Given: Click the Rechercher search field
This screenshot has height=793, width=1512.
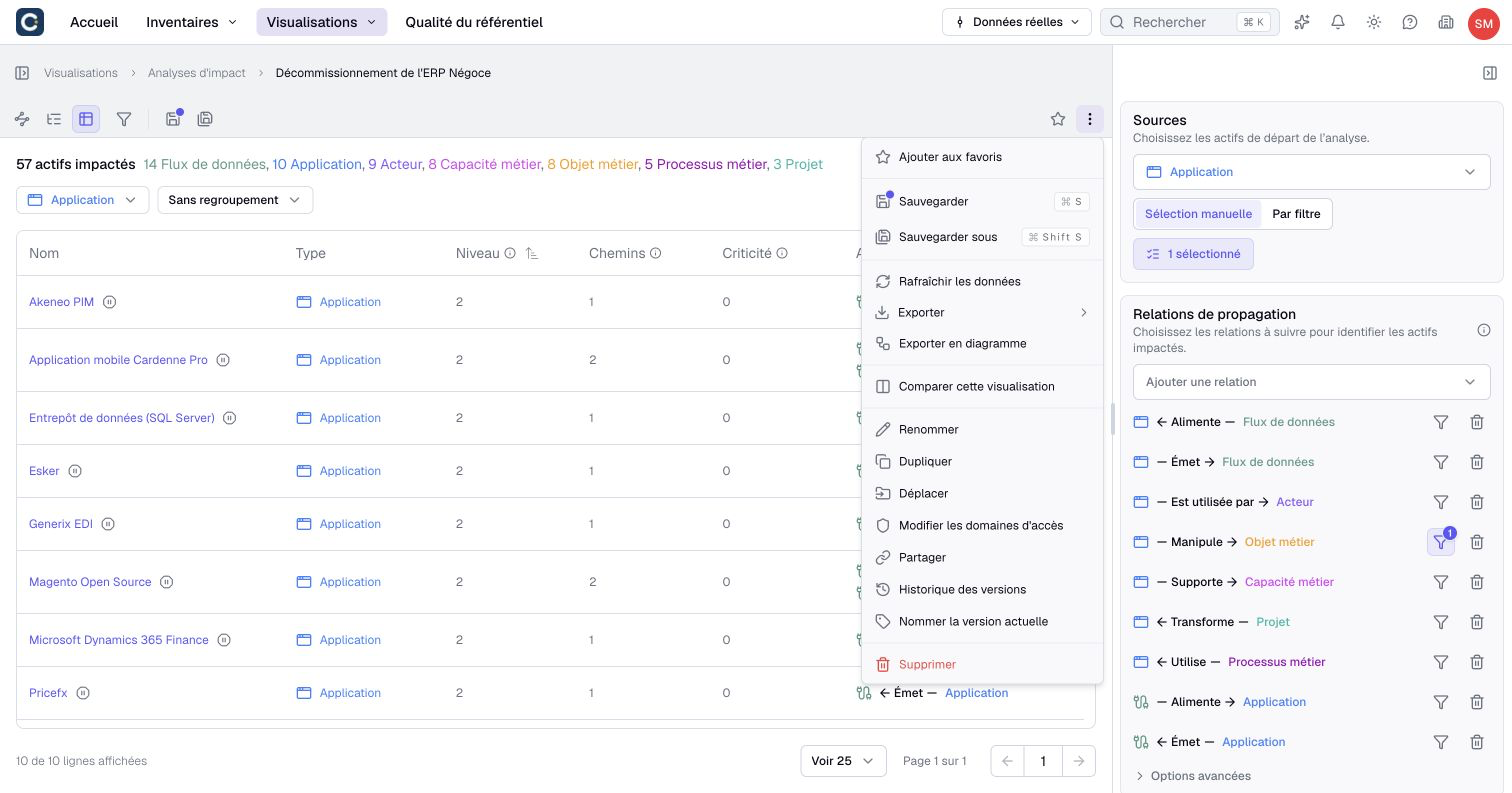Looking at the screenshot, I should point(1190,22).
